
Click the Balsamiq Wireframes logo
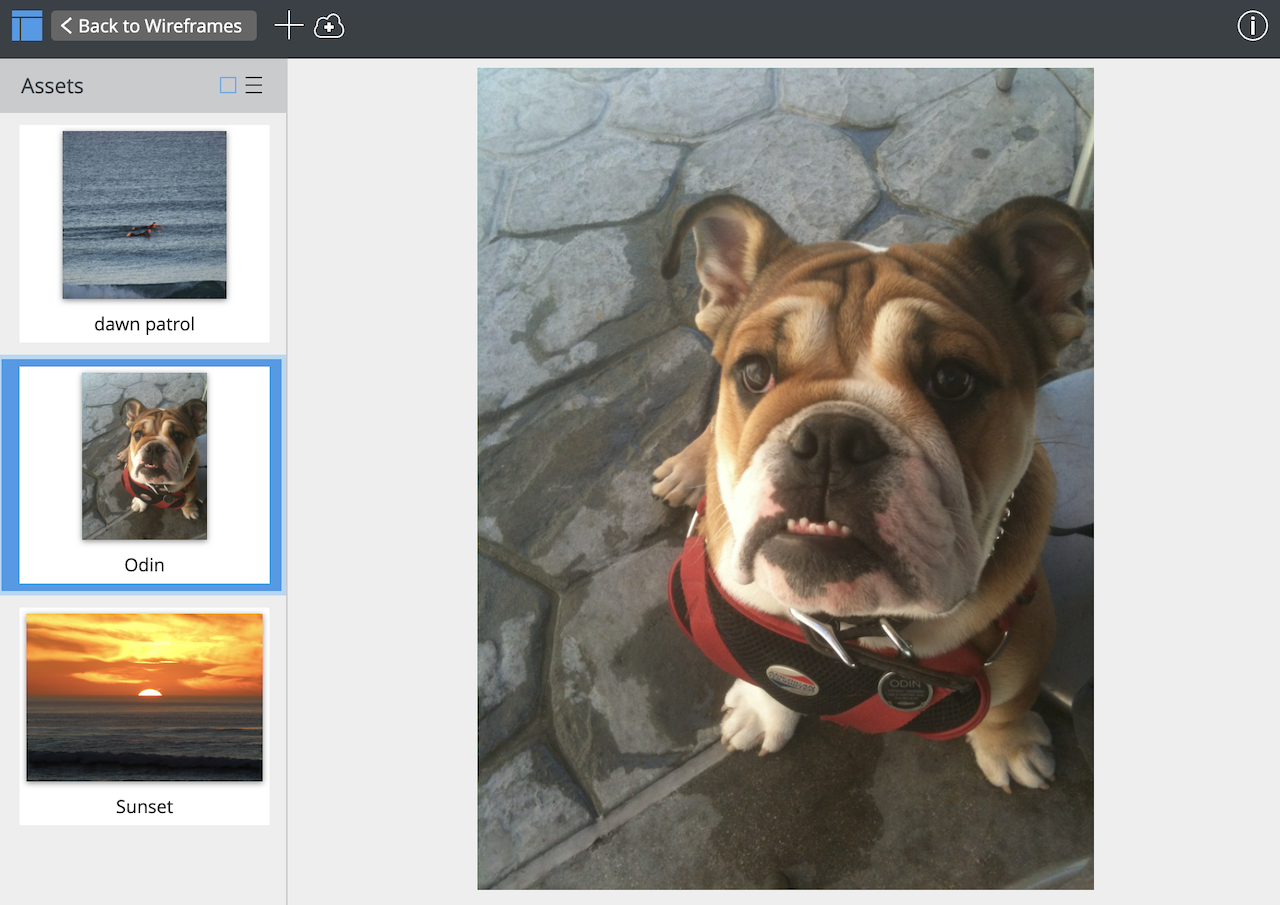tap(26, 25)
